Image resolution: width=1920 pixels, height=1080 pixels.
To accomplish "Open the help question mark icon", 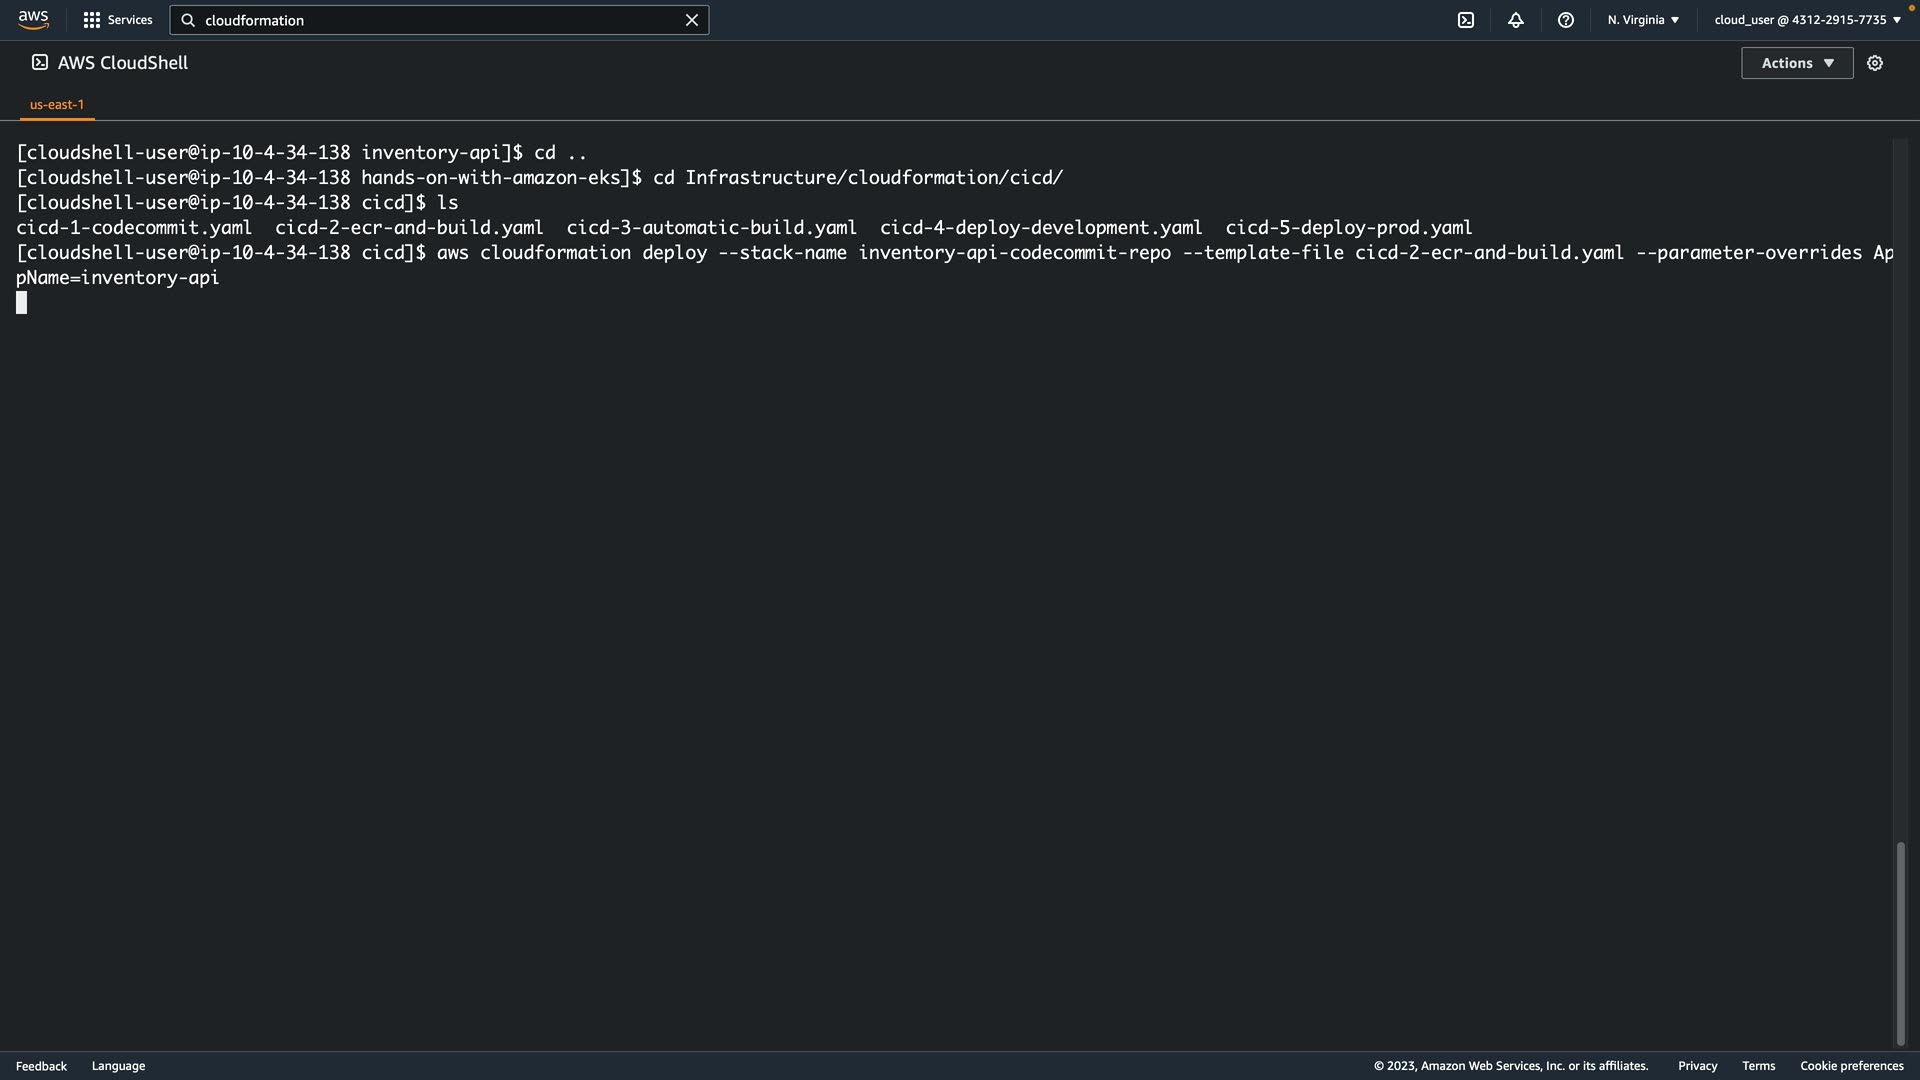I will coord(1565,20).
